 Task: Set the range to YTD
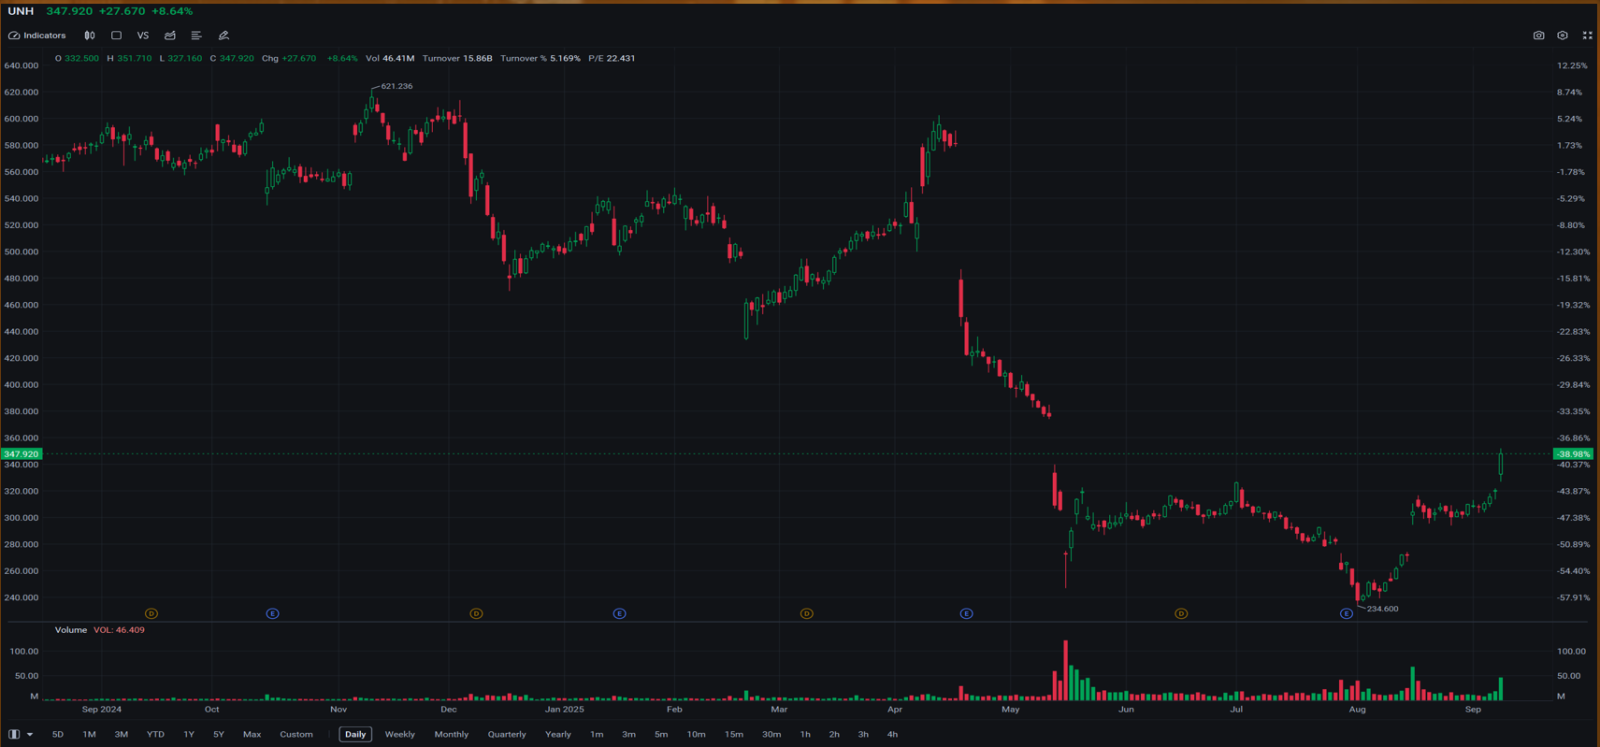pos(155,734)
